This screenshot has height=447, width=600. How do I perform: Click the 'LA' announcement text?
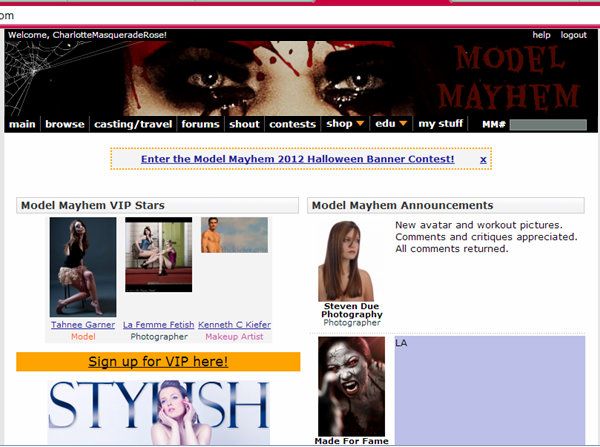[401, 343]
